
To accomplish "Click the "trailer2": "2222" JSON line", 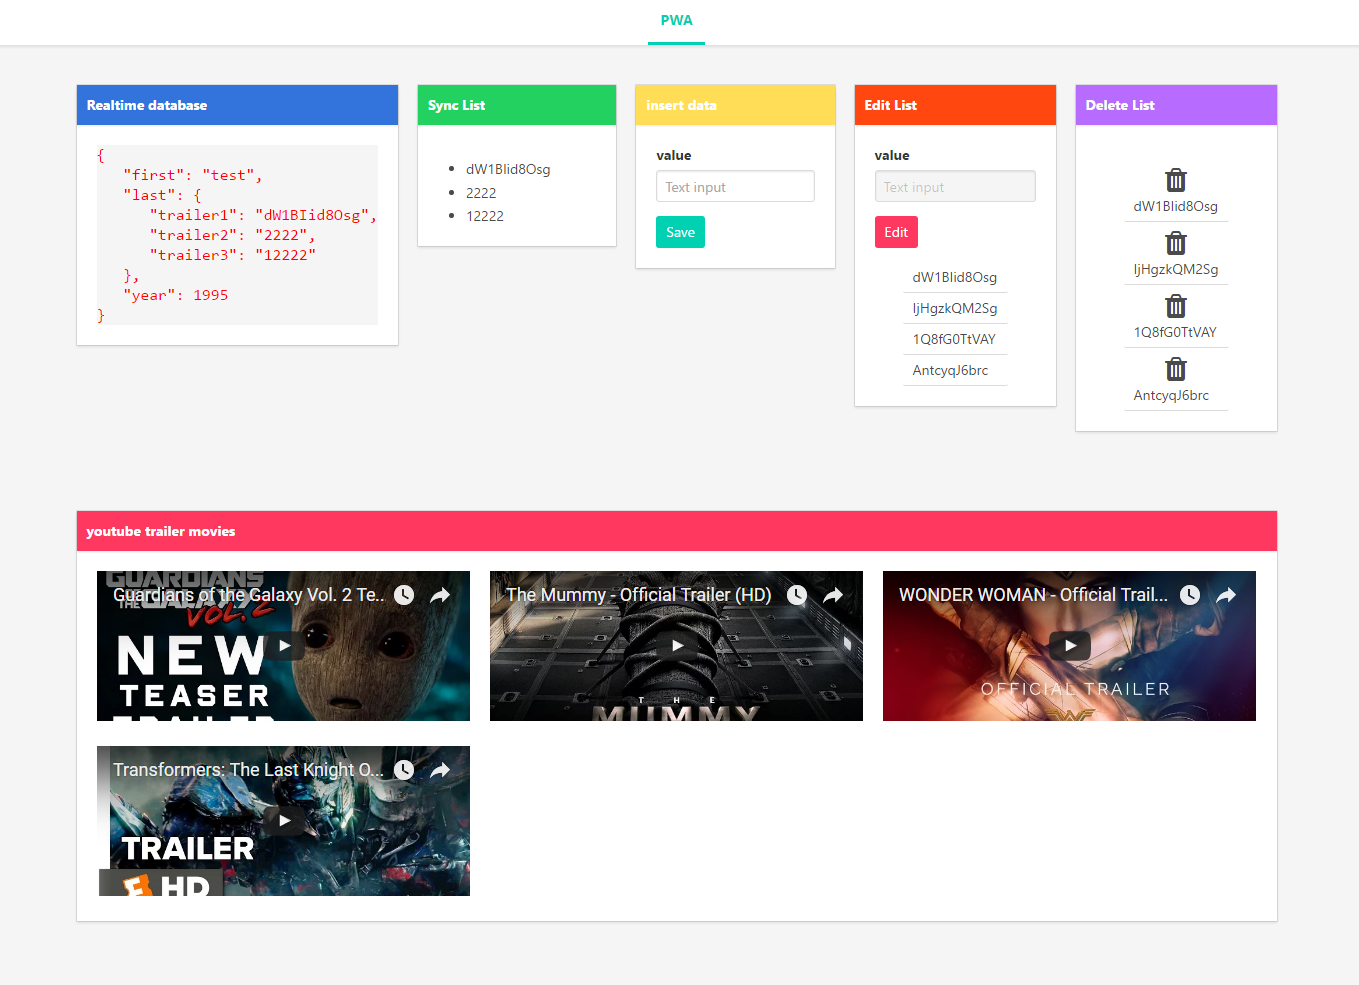I will click(x=232, y=235).
